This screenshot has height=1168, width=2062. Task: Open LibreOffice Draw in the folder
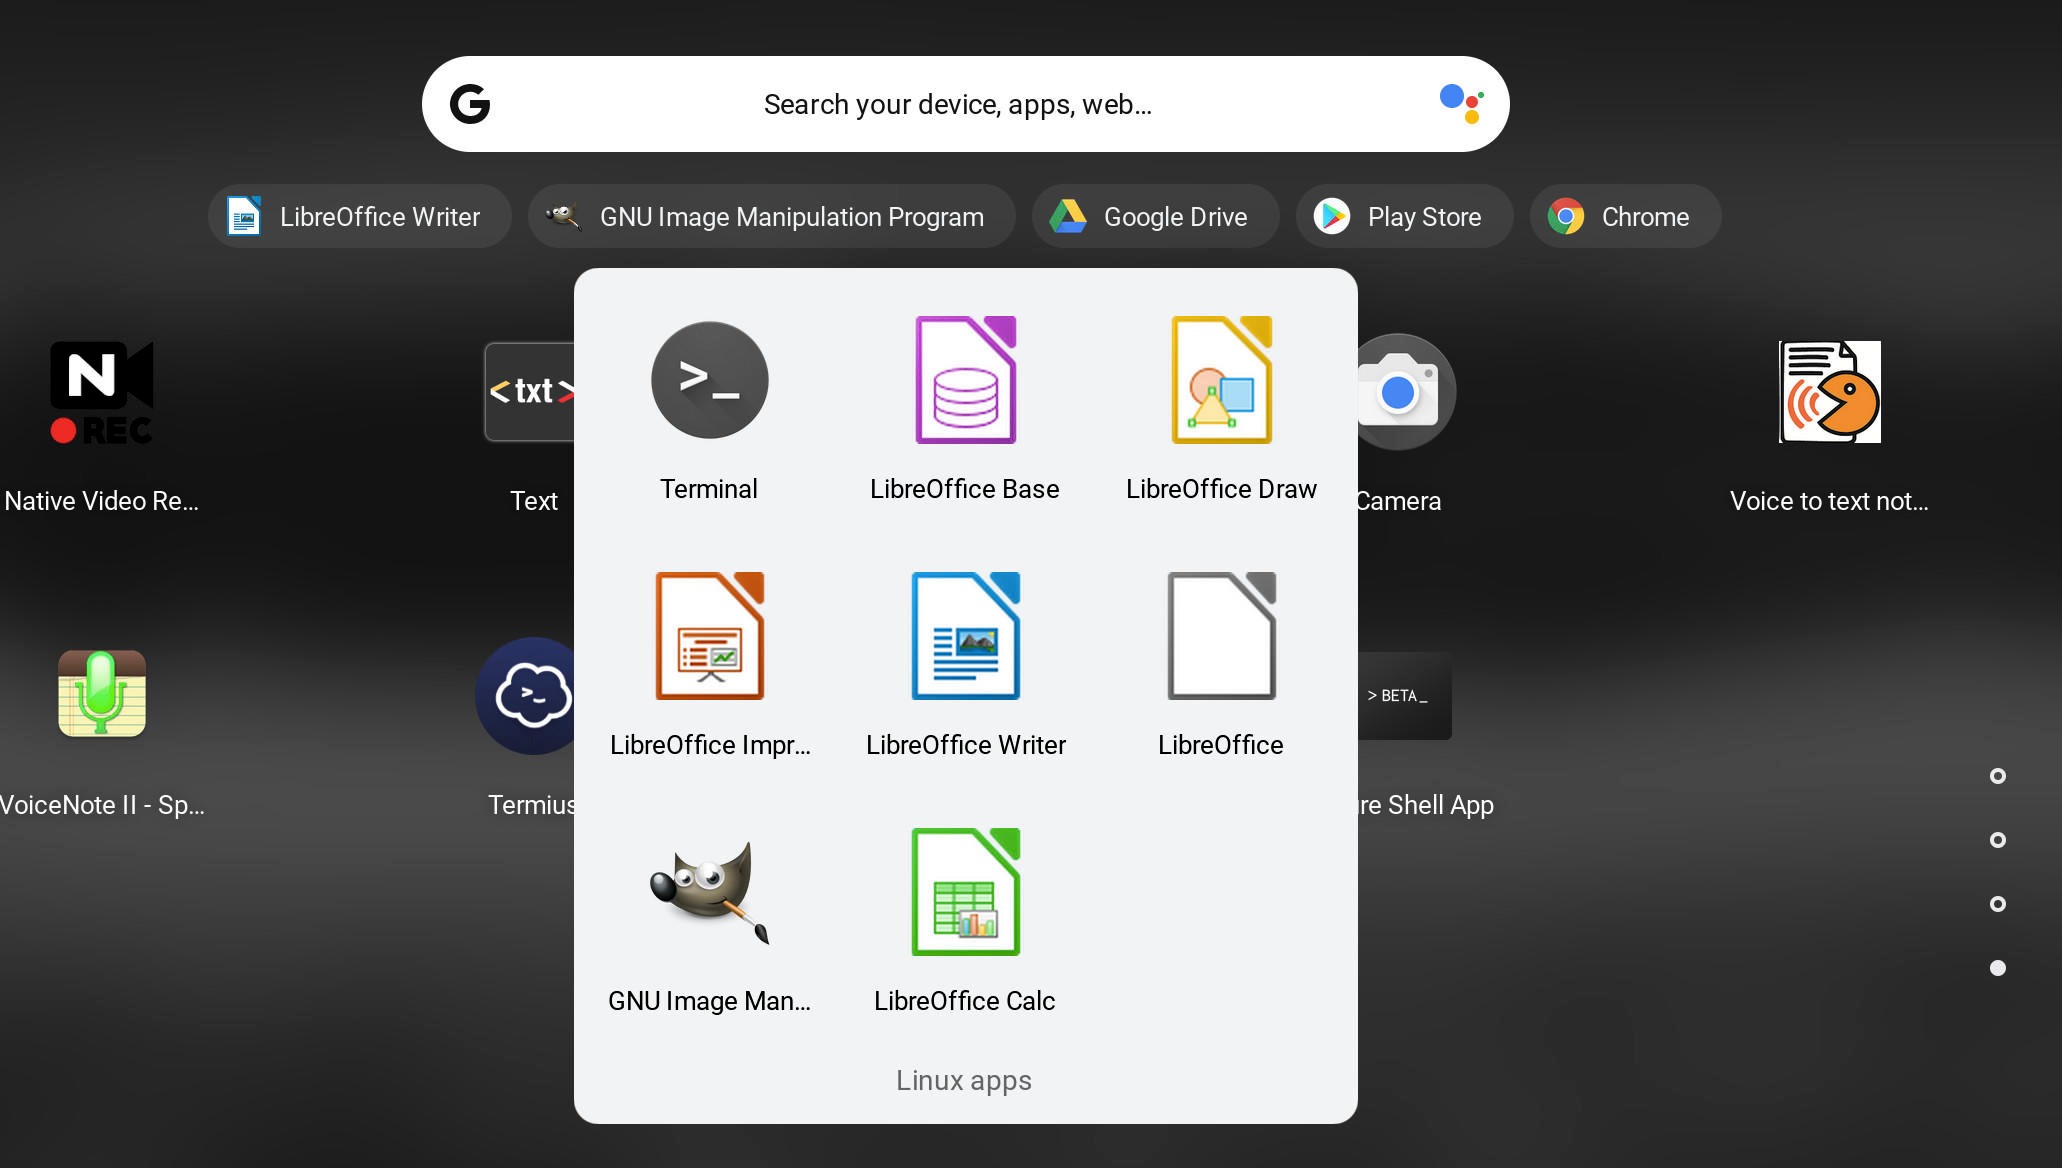(1221, 380)
